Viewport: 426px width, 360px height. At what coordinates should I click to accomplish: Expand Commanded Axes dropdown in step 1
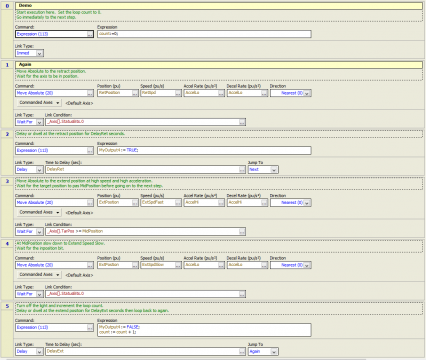39,103
